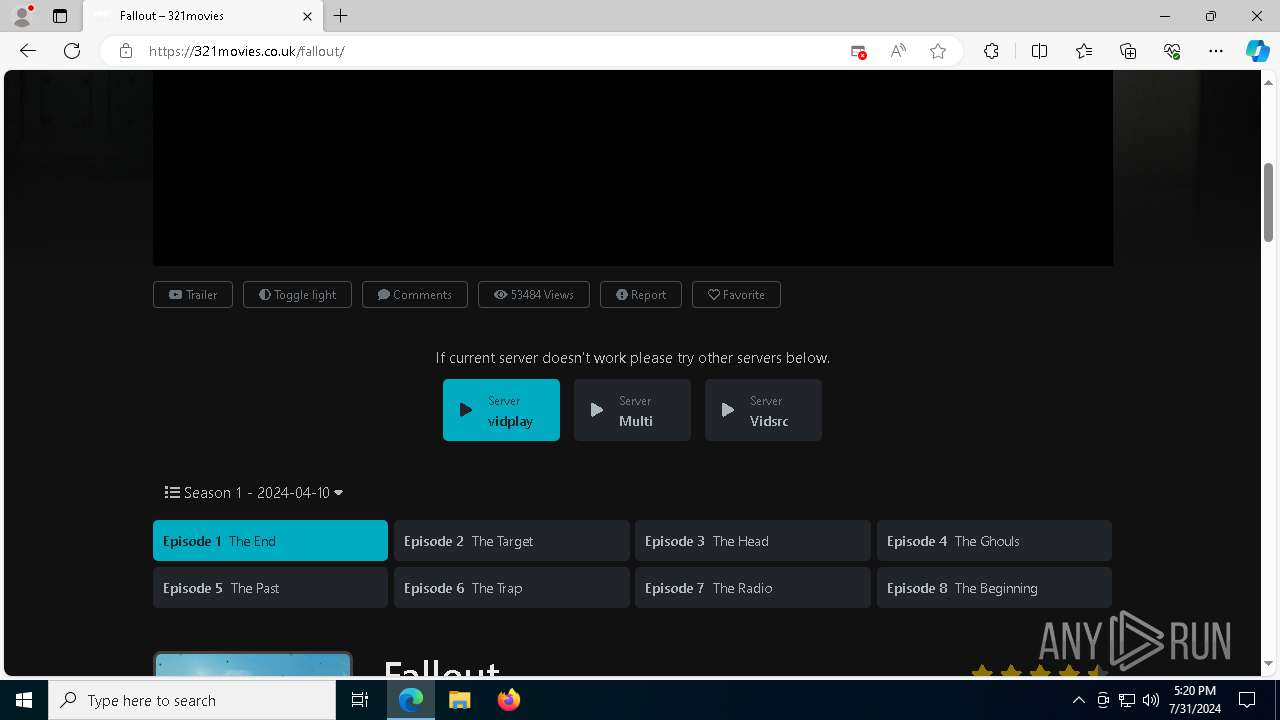
Task: Show hidden system tray icons
Action: point(1078,700)
